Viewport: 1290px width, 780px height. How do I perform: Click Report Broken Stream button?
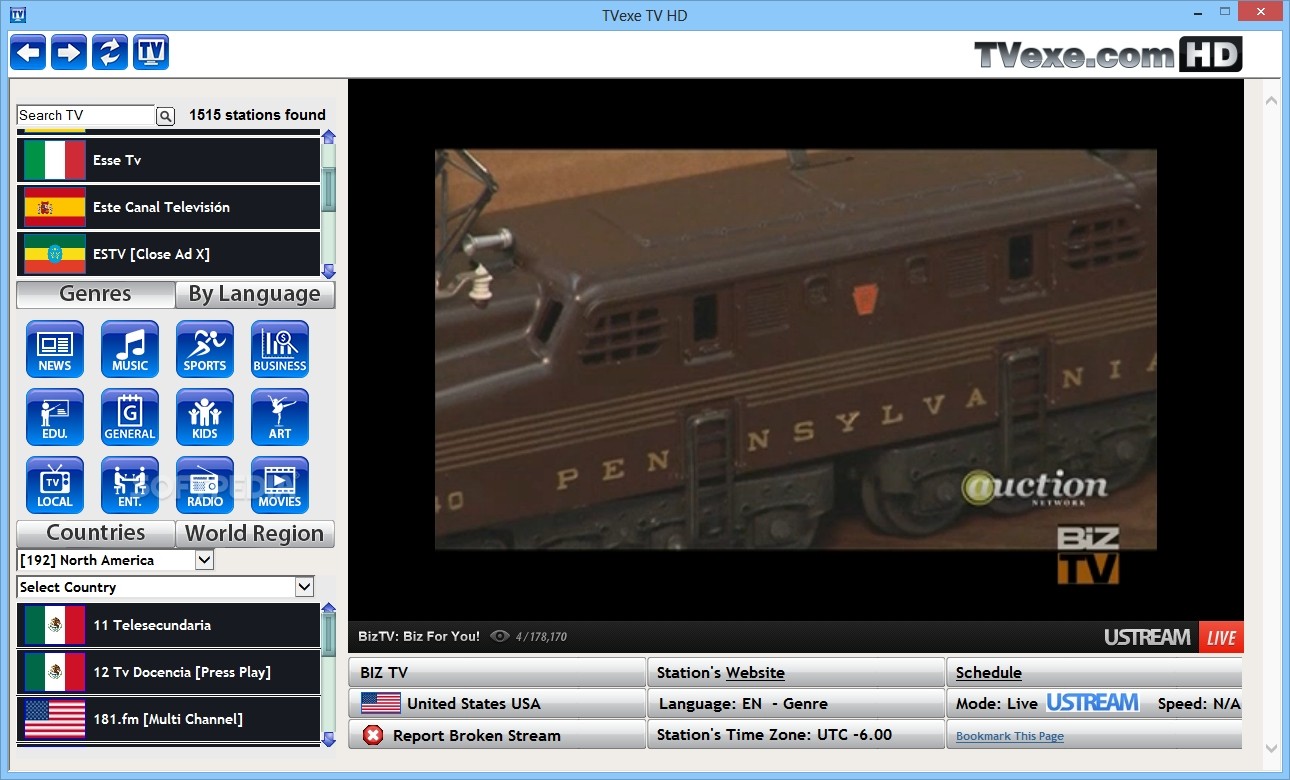tap(497, 735)
